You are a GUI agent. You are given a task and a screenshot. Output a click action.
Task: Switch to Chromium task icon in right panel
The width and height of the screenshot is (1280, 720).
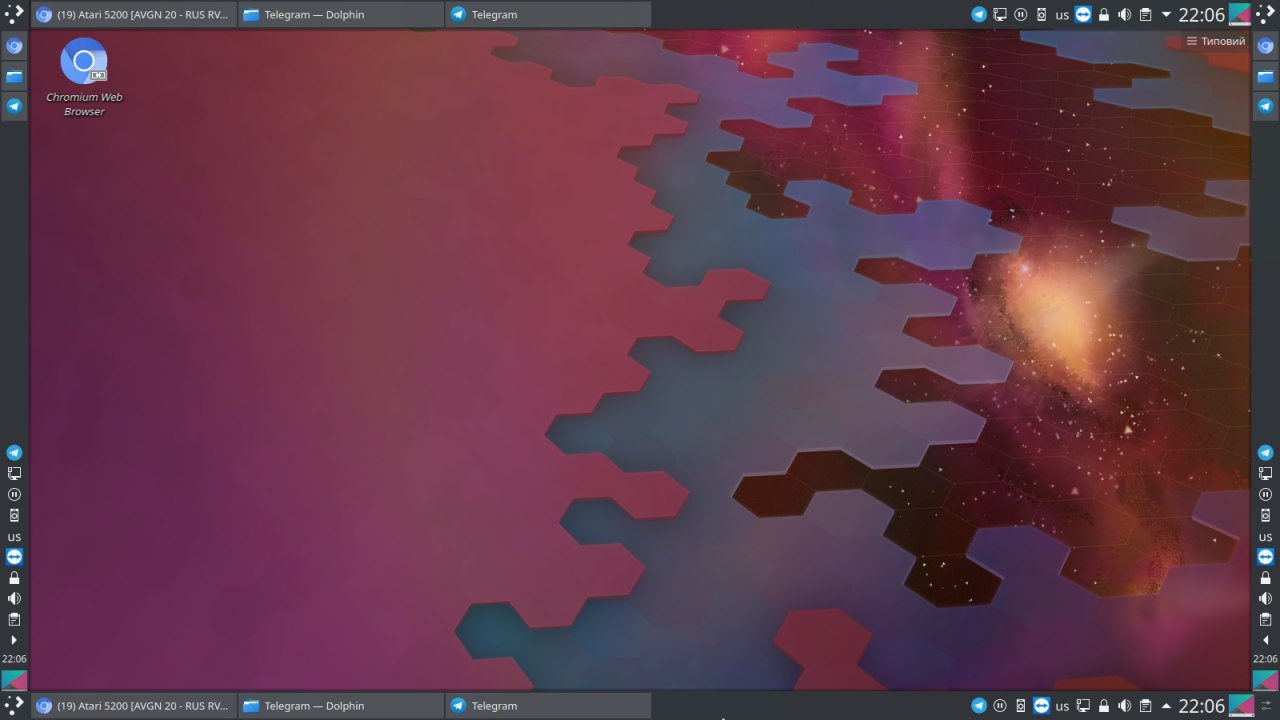coord(1265,46)
